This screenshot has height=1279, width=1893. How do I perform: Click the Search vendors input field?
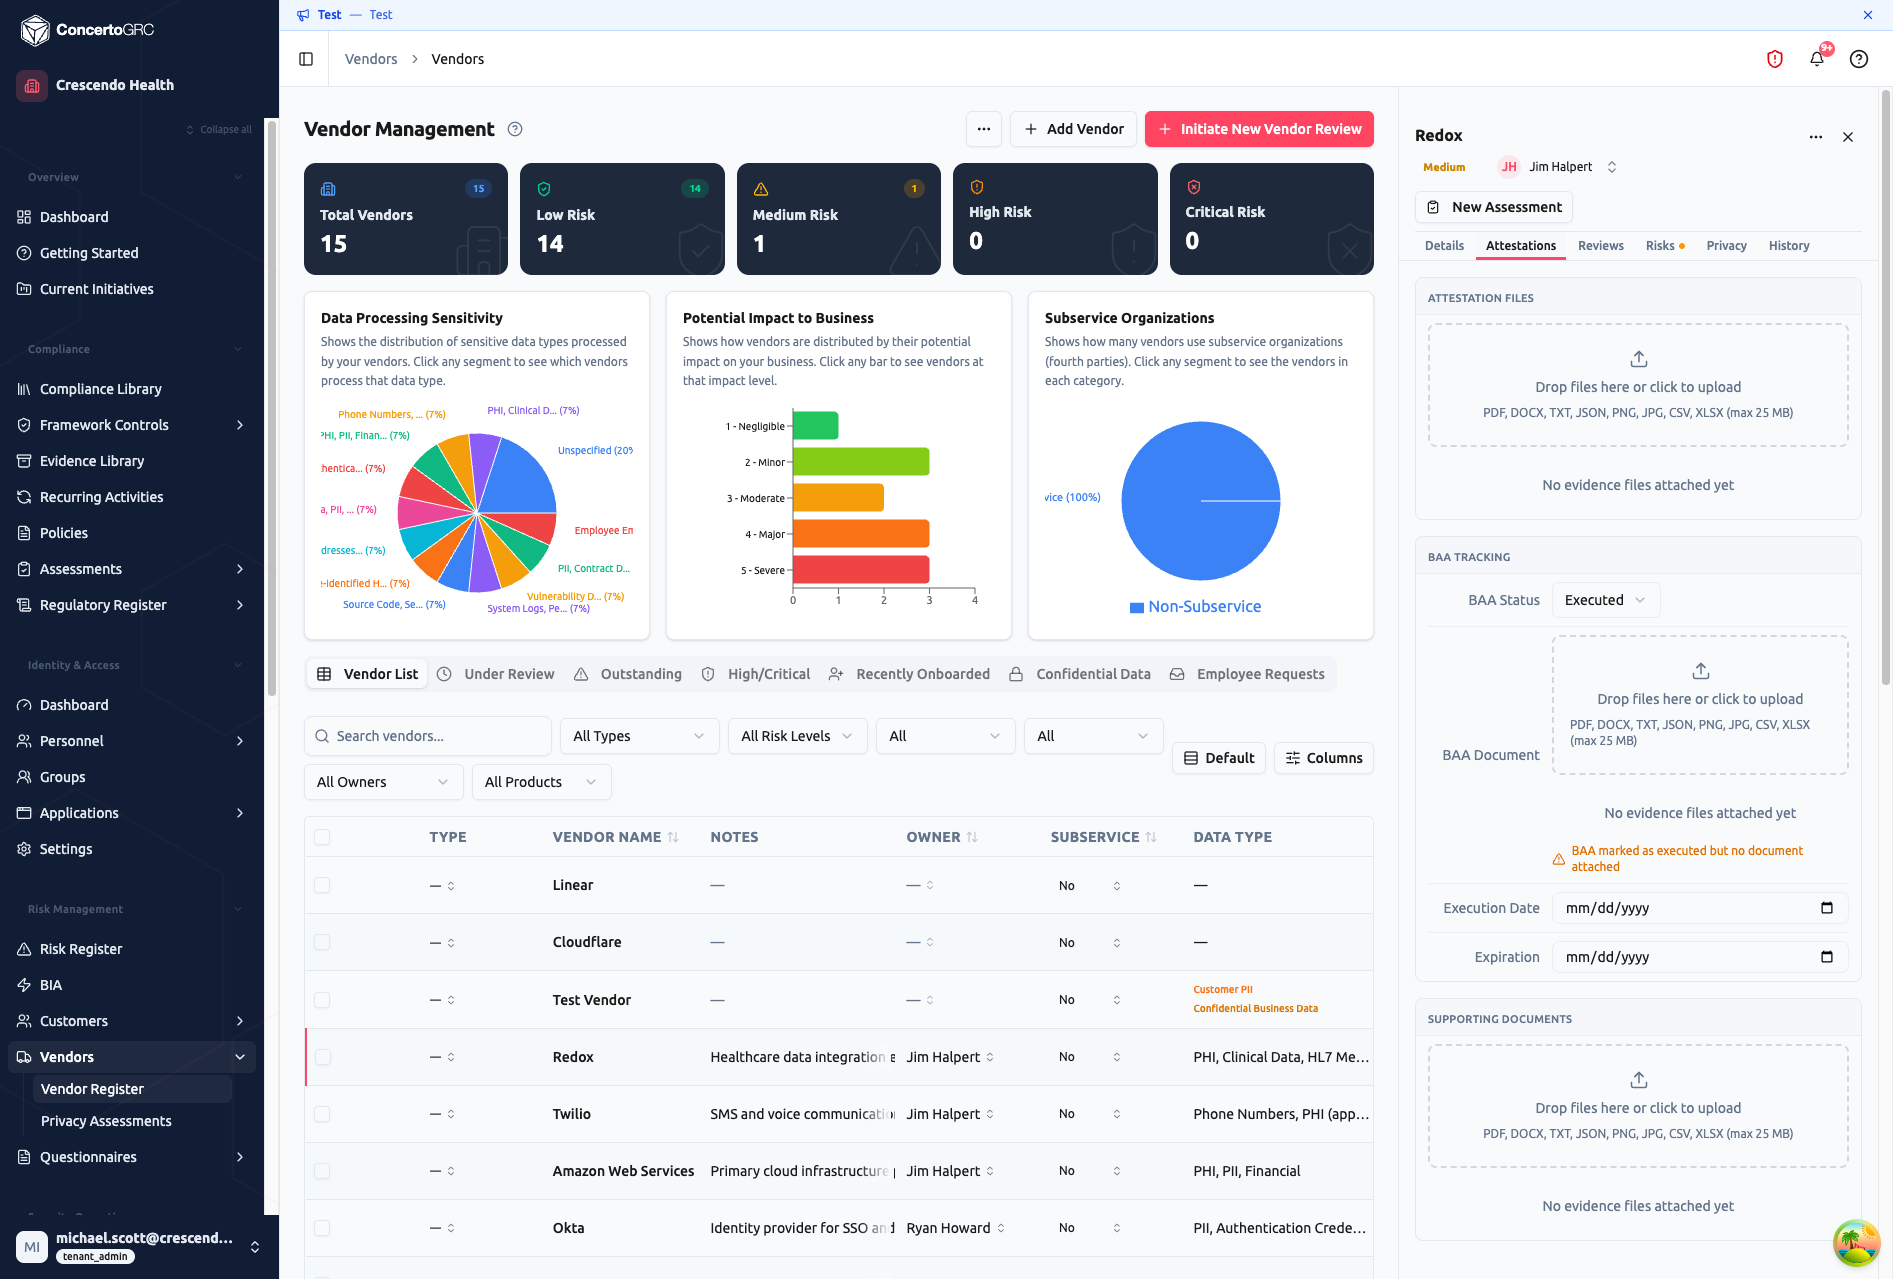click(428, 736)
